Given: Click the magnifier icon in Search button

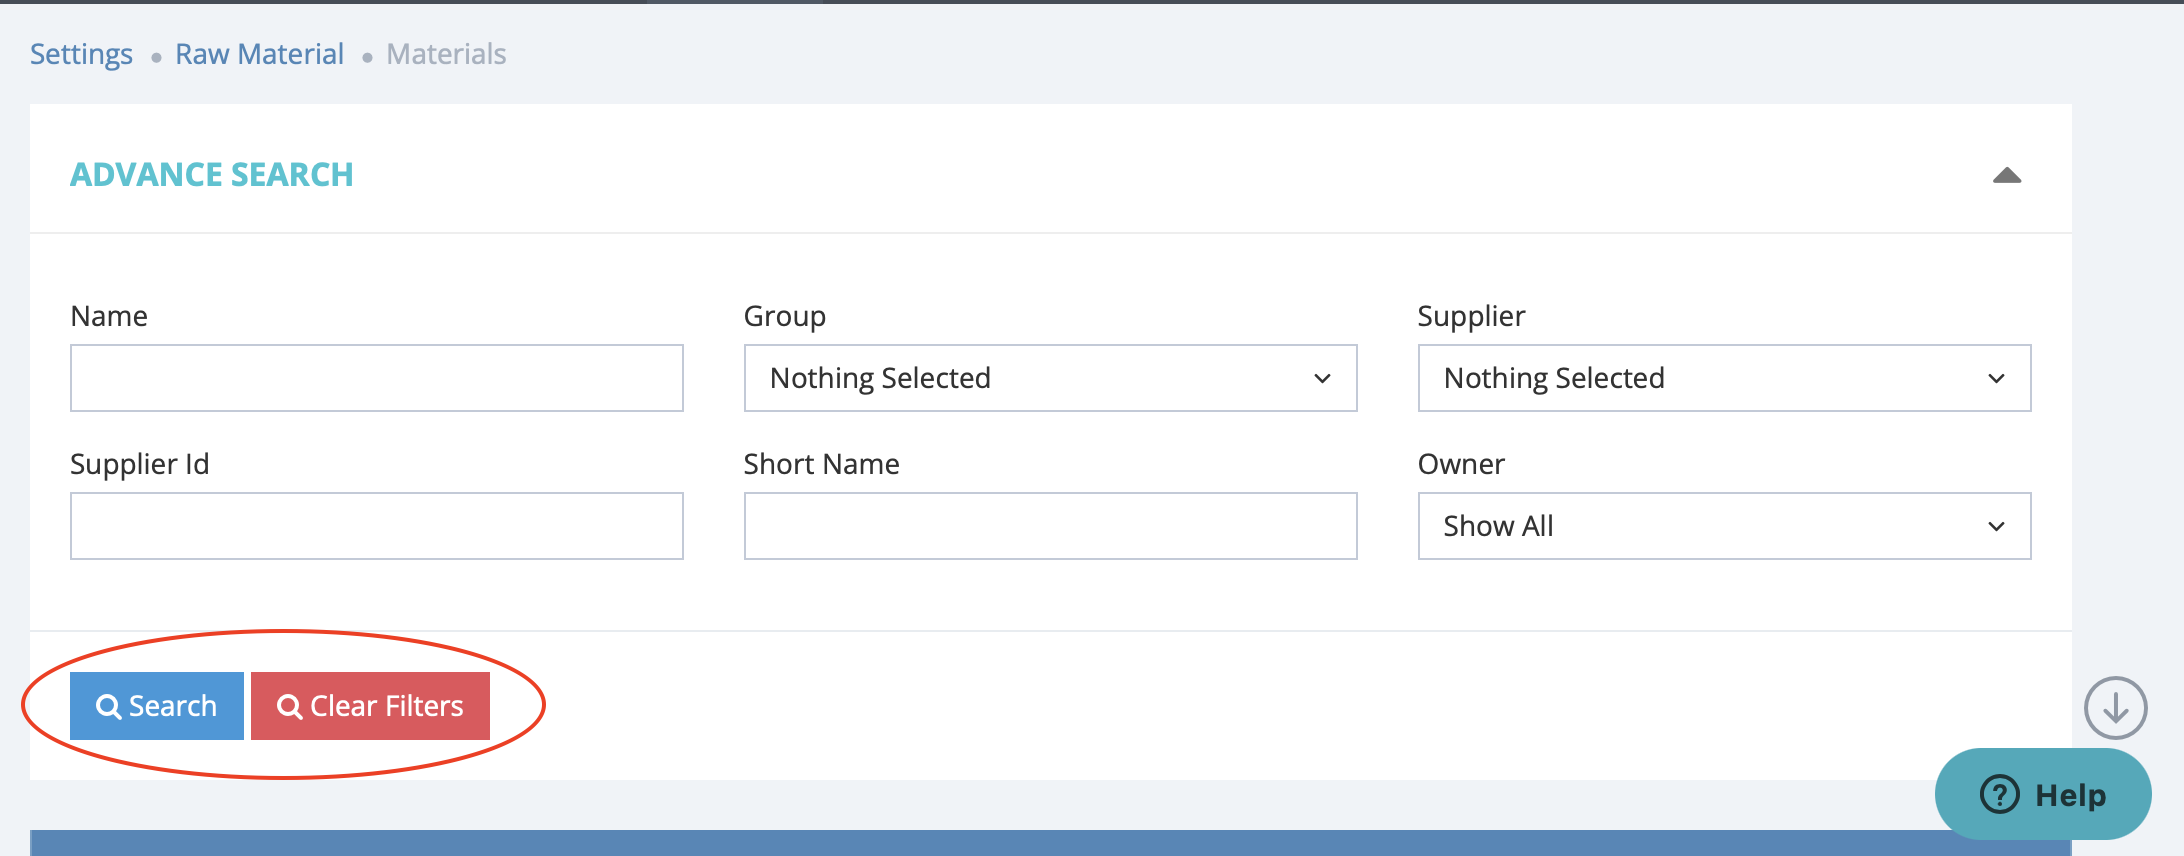Looking at the screenshot, I should [x=108, y=707].
